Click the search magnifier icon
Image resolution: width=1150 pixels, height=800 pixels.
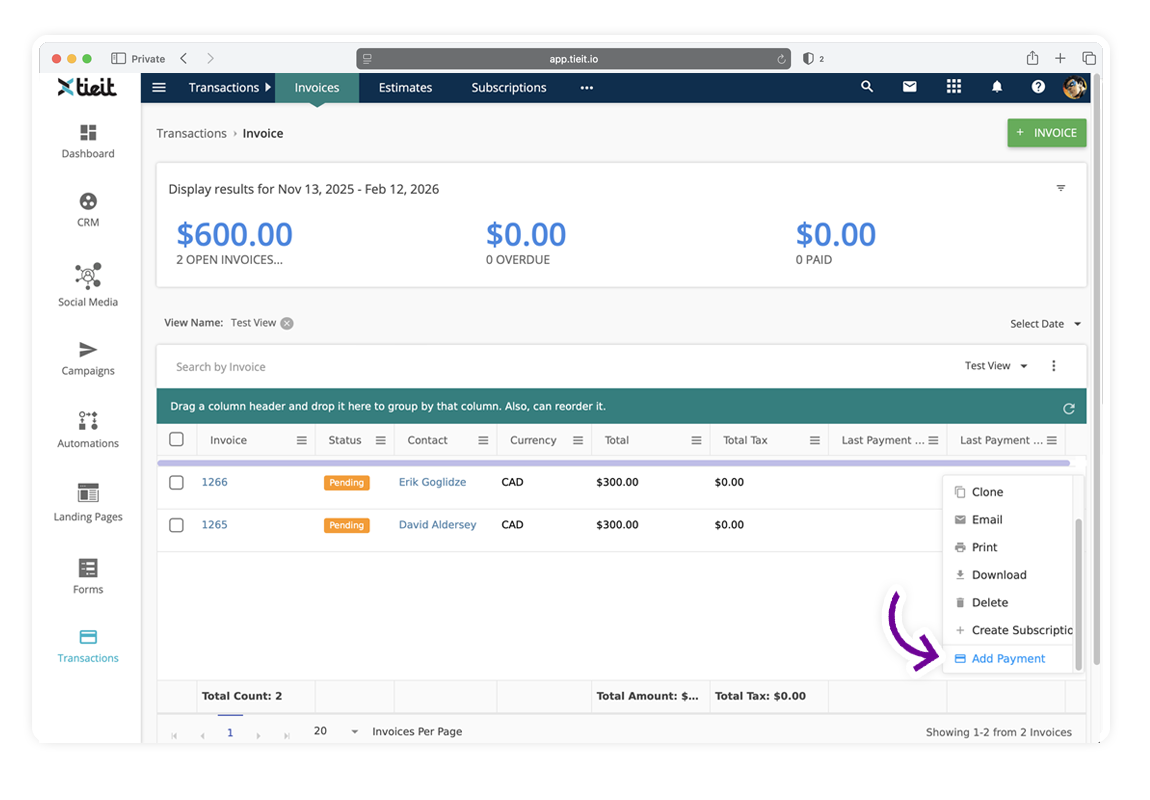point(867,87)
